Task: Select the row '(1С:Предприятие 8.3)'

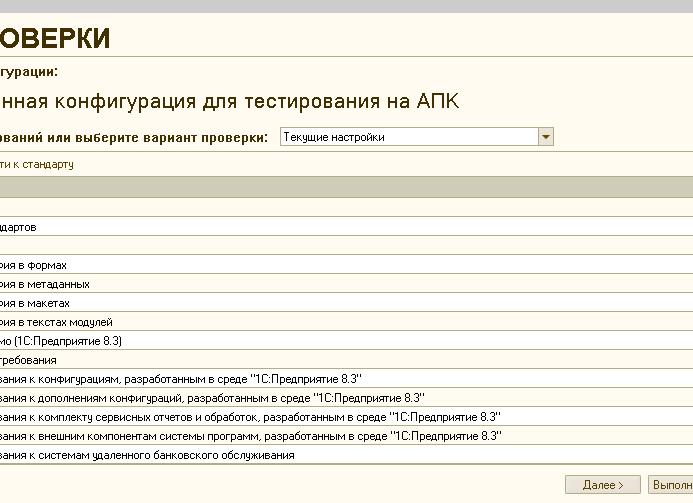Action: pyautogui.click(x=346, y=340)
